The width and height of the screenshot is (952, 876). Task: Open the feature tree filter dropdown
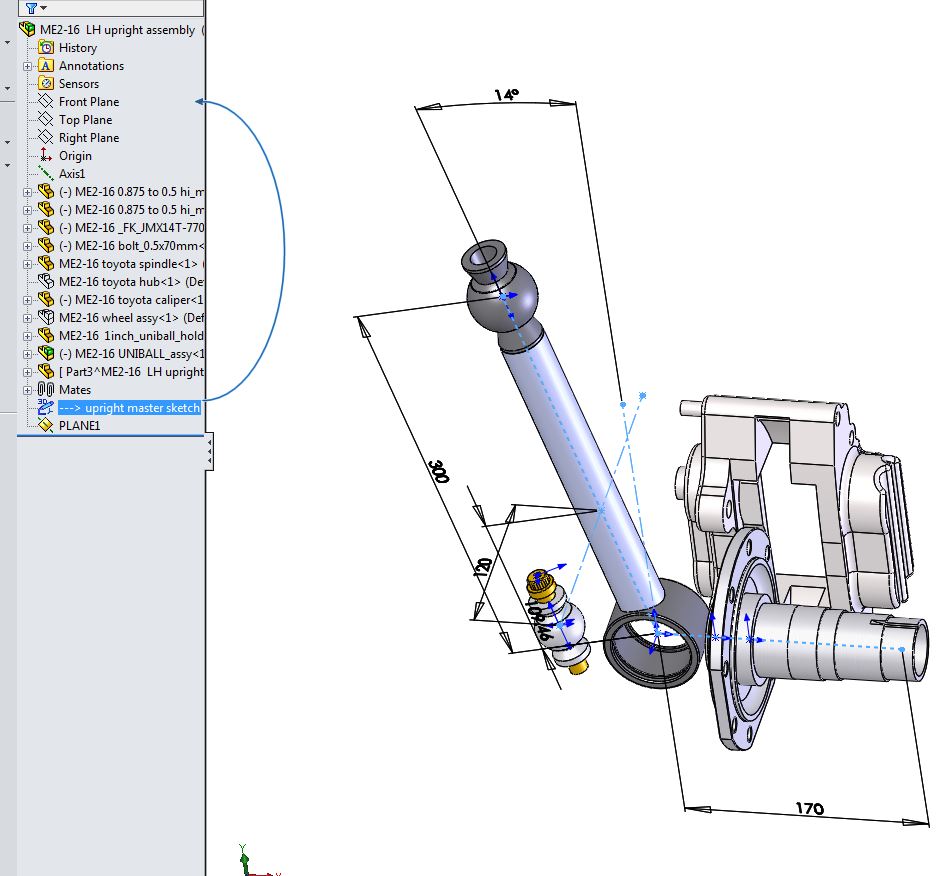point(38,8)
